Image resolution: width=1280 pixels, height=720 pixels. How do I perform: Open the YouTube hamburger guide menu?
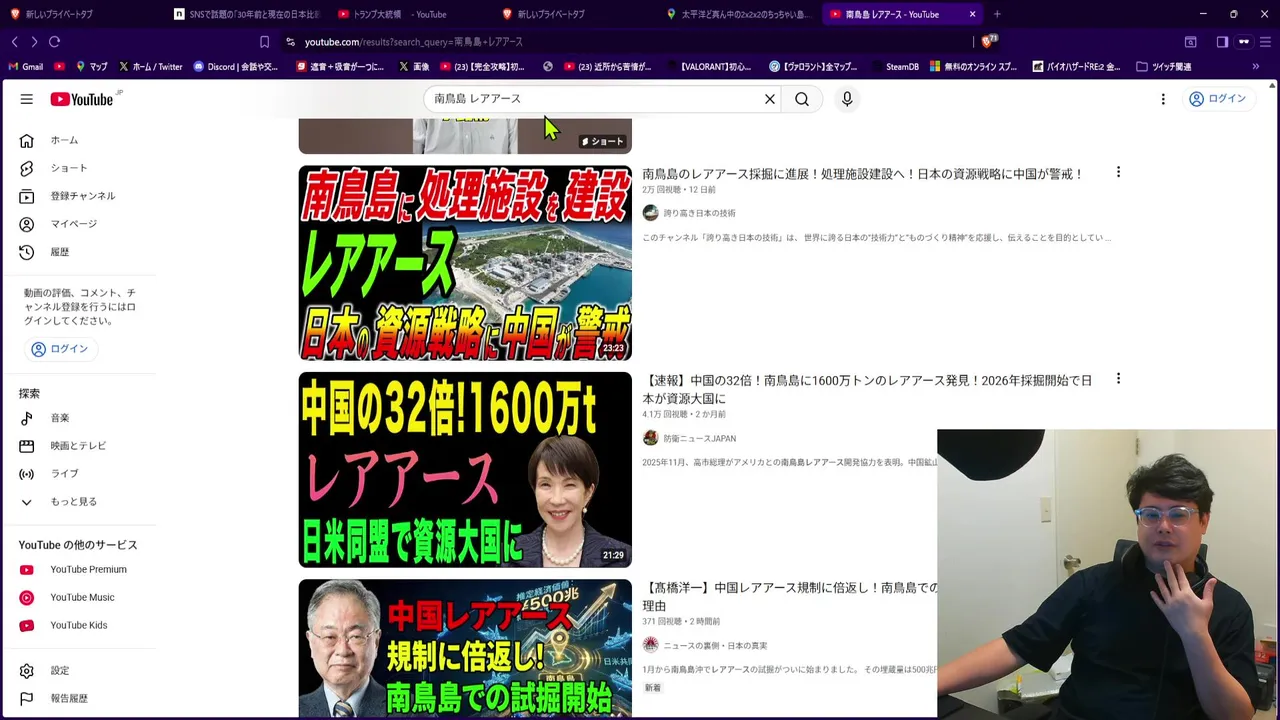pyautogui.click(x=27, y=99)
